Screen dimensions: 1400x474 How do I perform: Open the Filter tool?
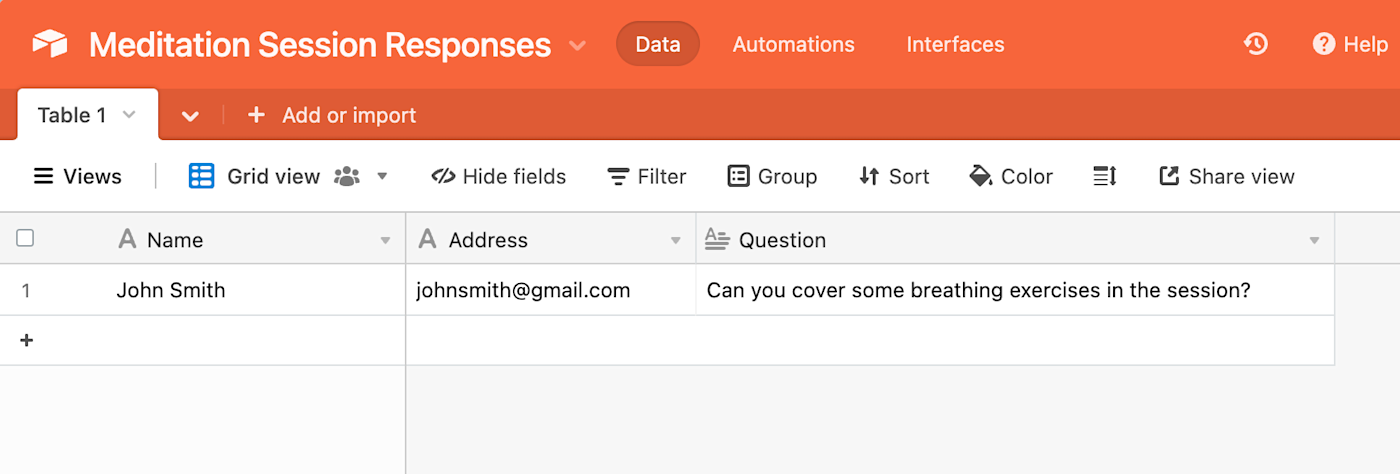pyautogui.click(x=647, y=176)
